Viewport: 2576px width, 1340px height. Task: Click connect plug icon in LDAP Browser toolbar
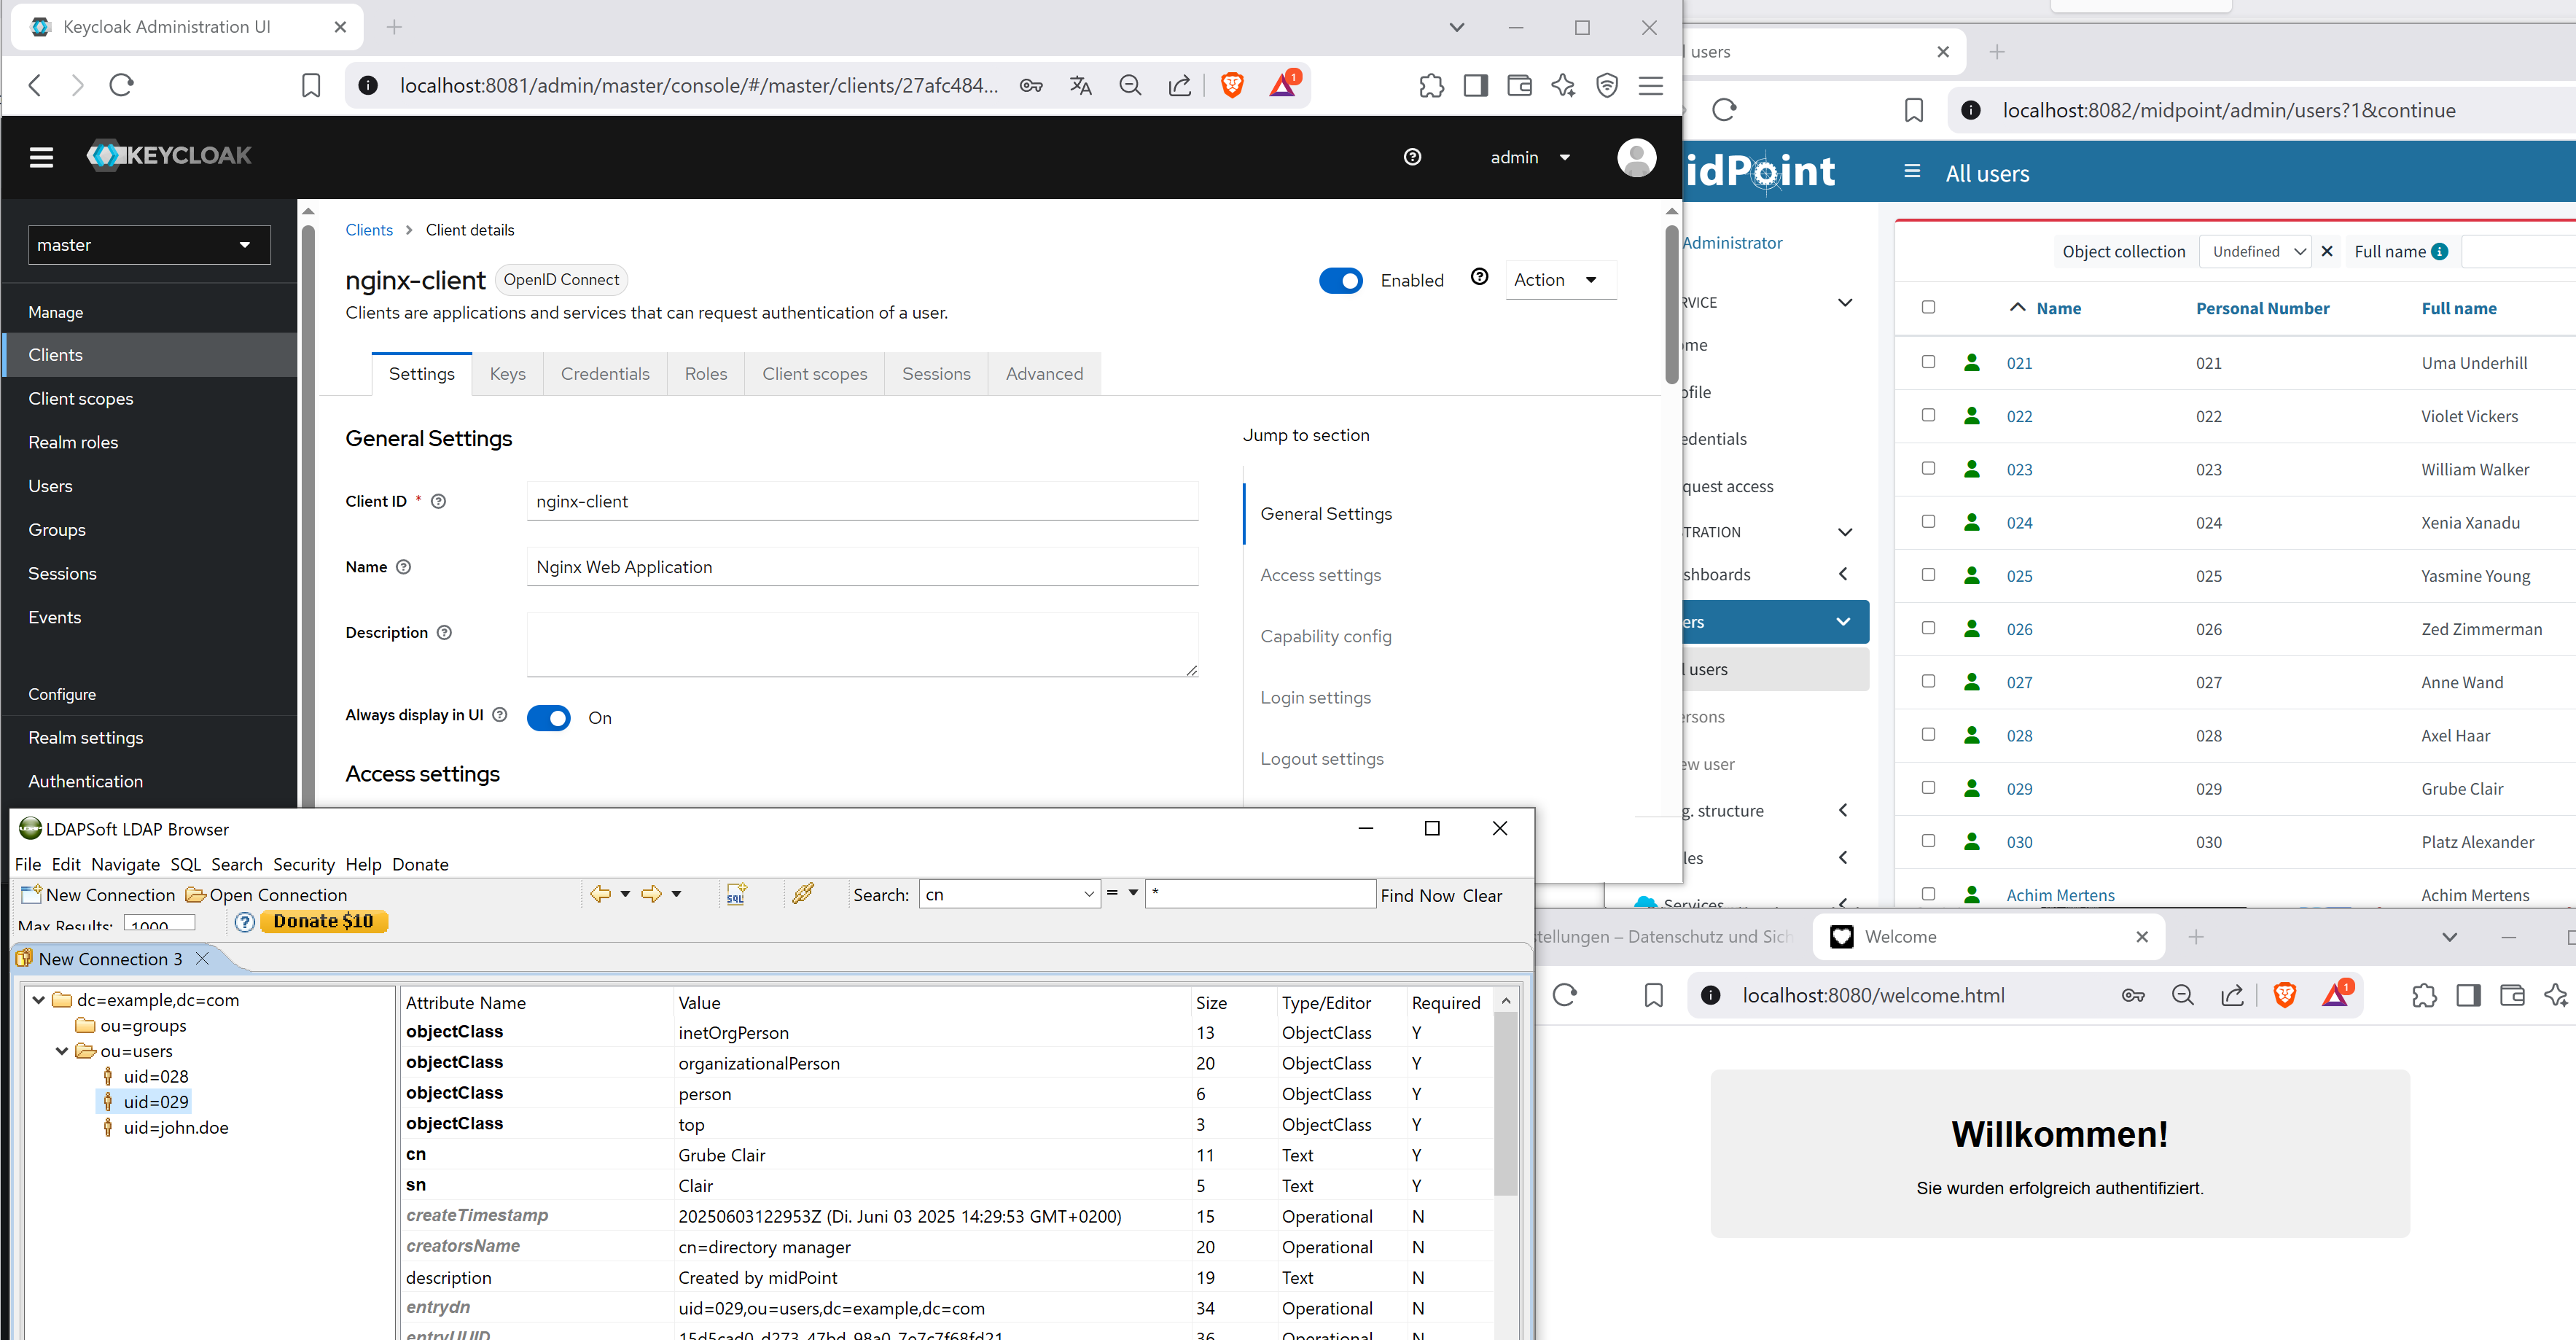pyautogui.click(x=803, y=893)
